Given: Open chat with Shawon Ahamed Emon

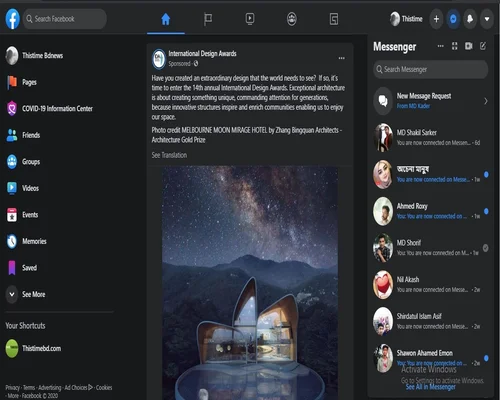Looking at the screenshot, I should (x=430, y=358).
